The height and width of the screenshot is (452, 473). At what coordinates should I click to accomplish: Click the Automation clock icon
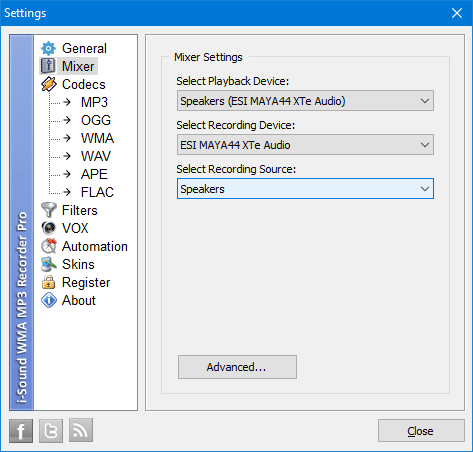tap(49, 246)
